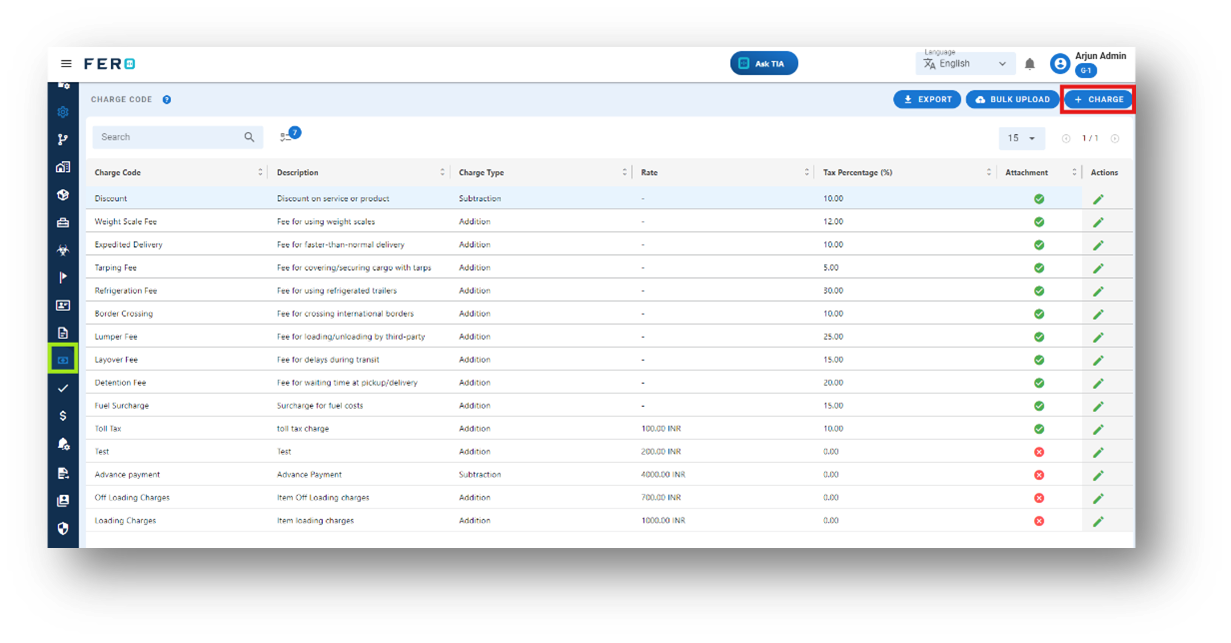
Task: Go to next page arrow
Action: [1115, 139]
